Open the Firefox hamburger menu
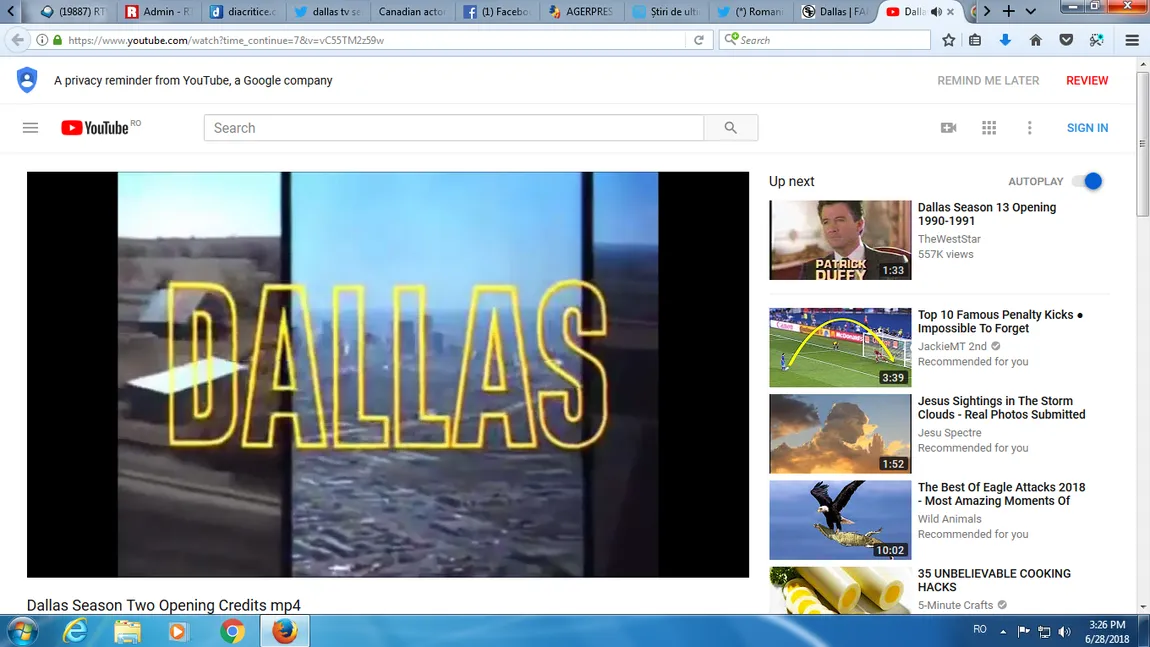 (1132, 40)
